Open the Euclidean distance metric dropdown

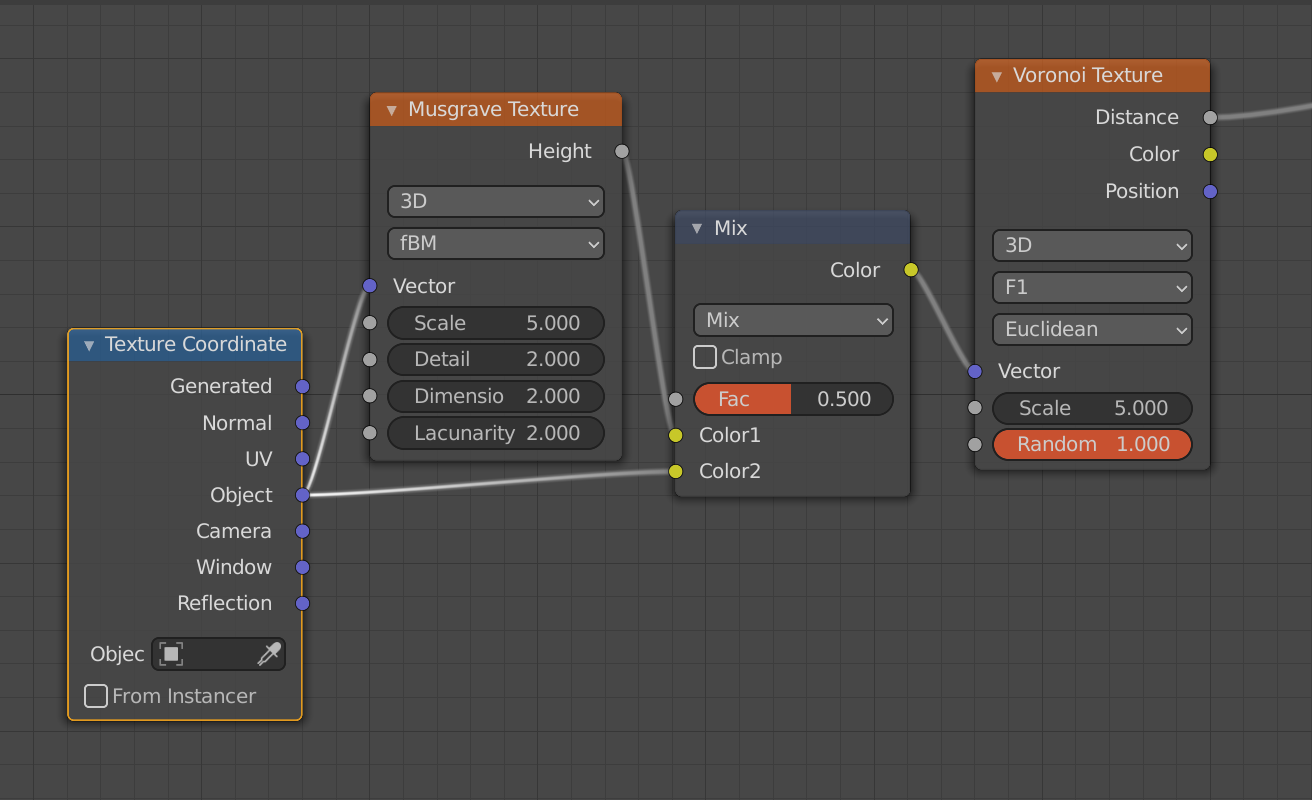pyautogui.click(x=1092, y=329)
